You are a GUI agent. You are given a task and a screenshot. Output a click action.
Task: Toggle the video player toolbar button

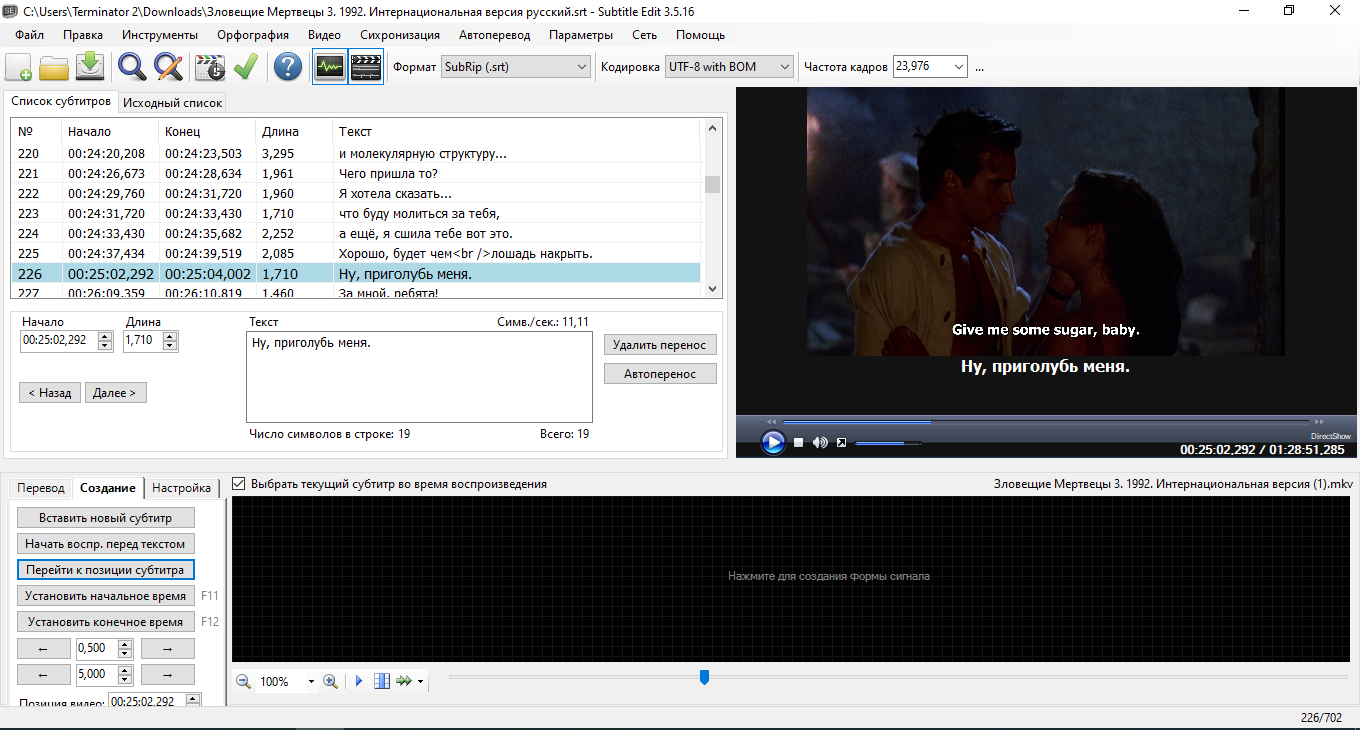tap(366, 67)
